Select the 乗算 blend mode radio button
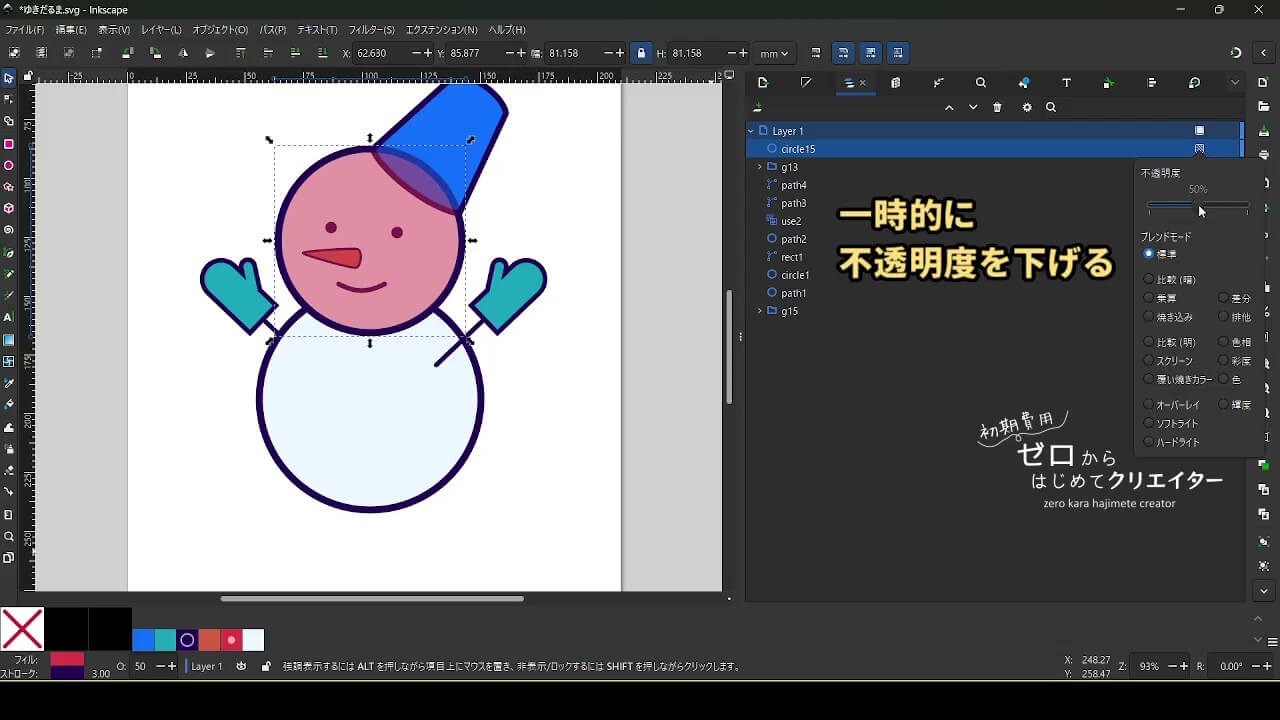The height and width of the screenshot is (720, 1280). (1149, 298)
